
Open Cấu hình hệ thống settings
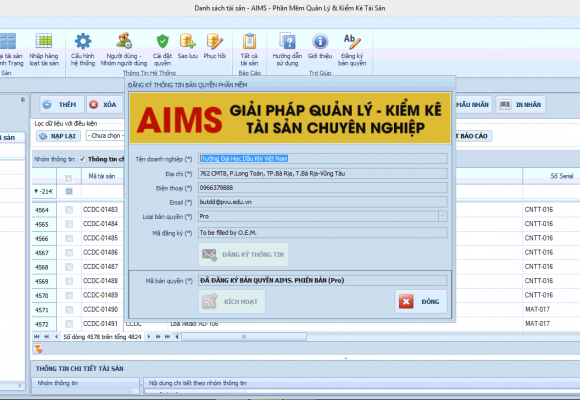(x=83, y=50)
